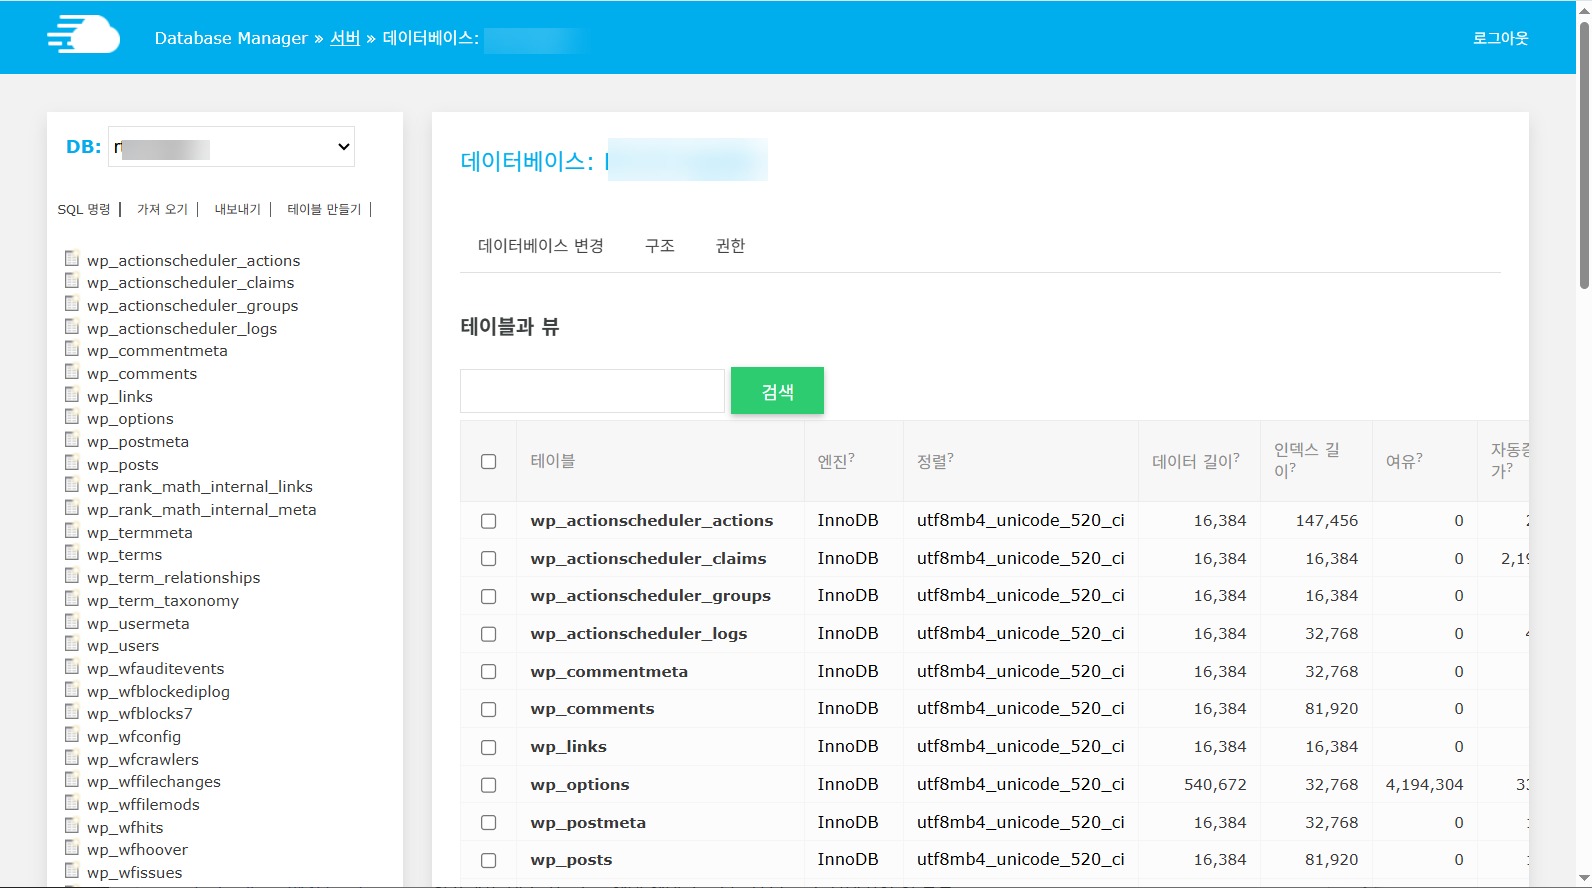This screenshot has width=1592, height=888.
Task: Check the wp_links row checkbox
Action: click(x=488, y=748)
